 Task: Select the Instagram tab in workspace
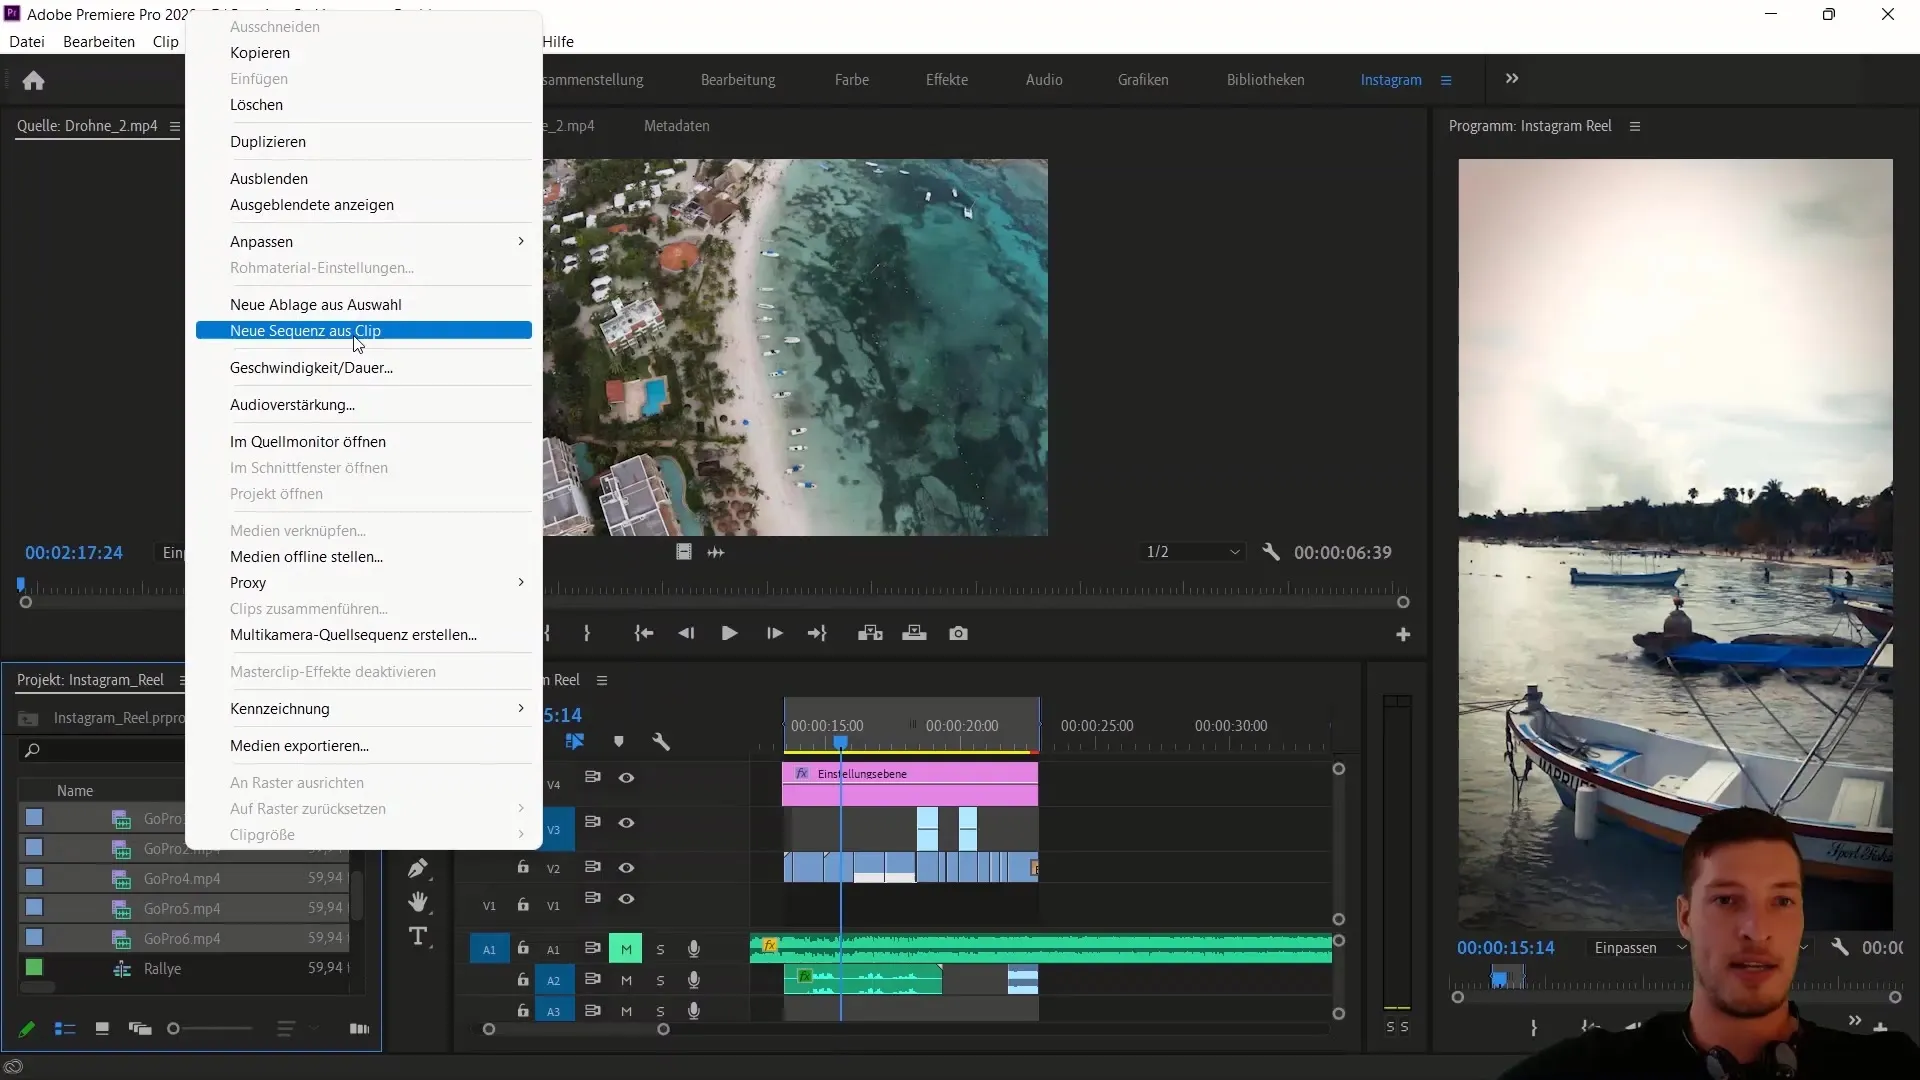(1391, 79)
